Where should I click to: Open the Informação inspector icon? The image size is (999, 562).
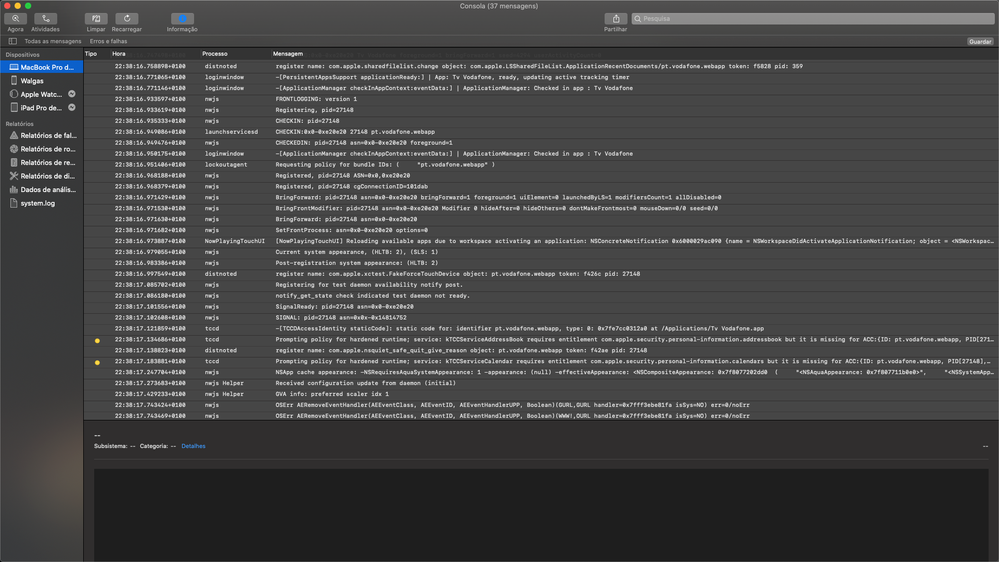click(182, 19)
